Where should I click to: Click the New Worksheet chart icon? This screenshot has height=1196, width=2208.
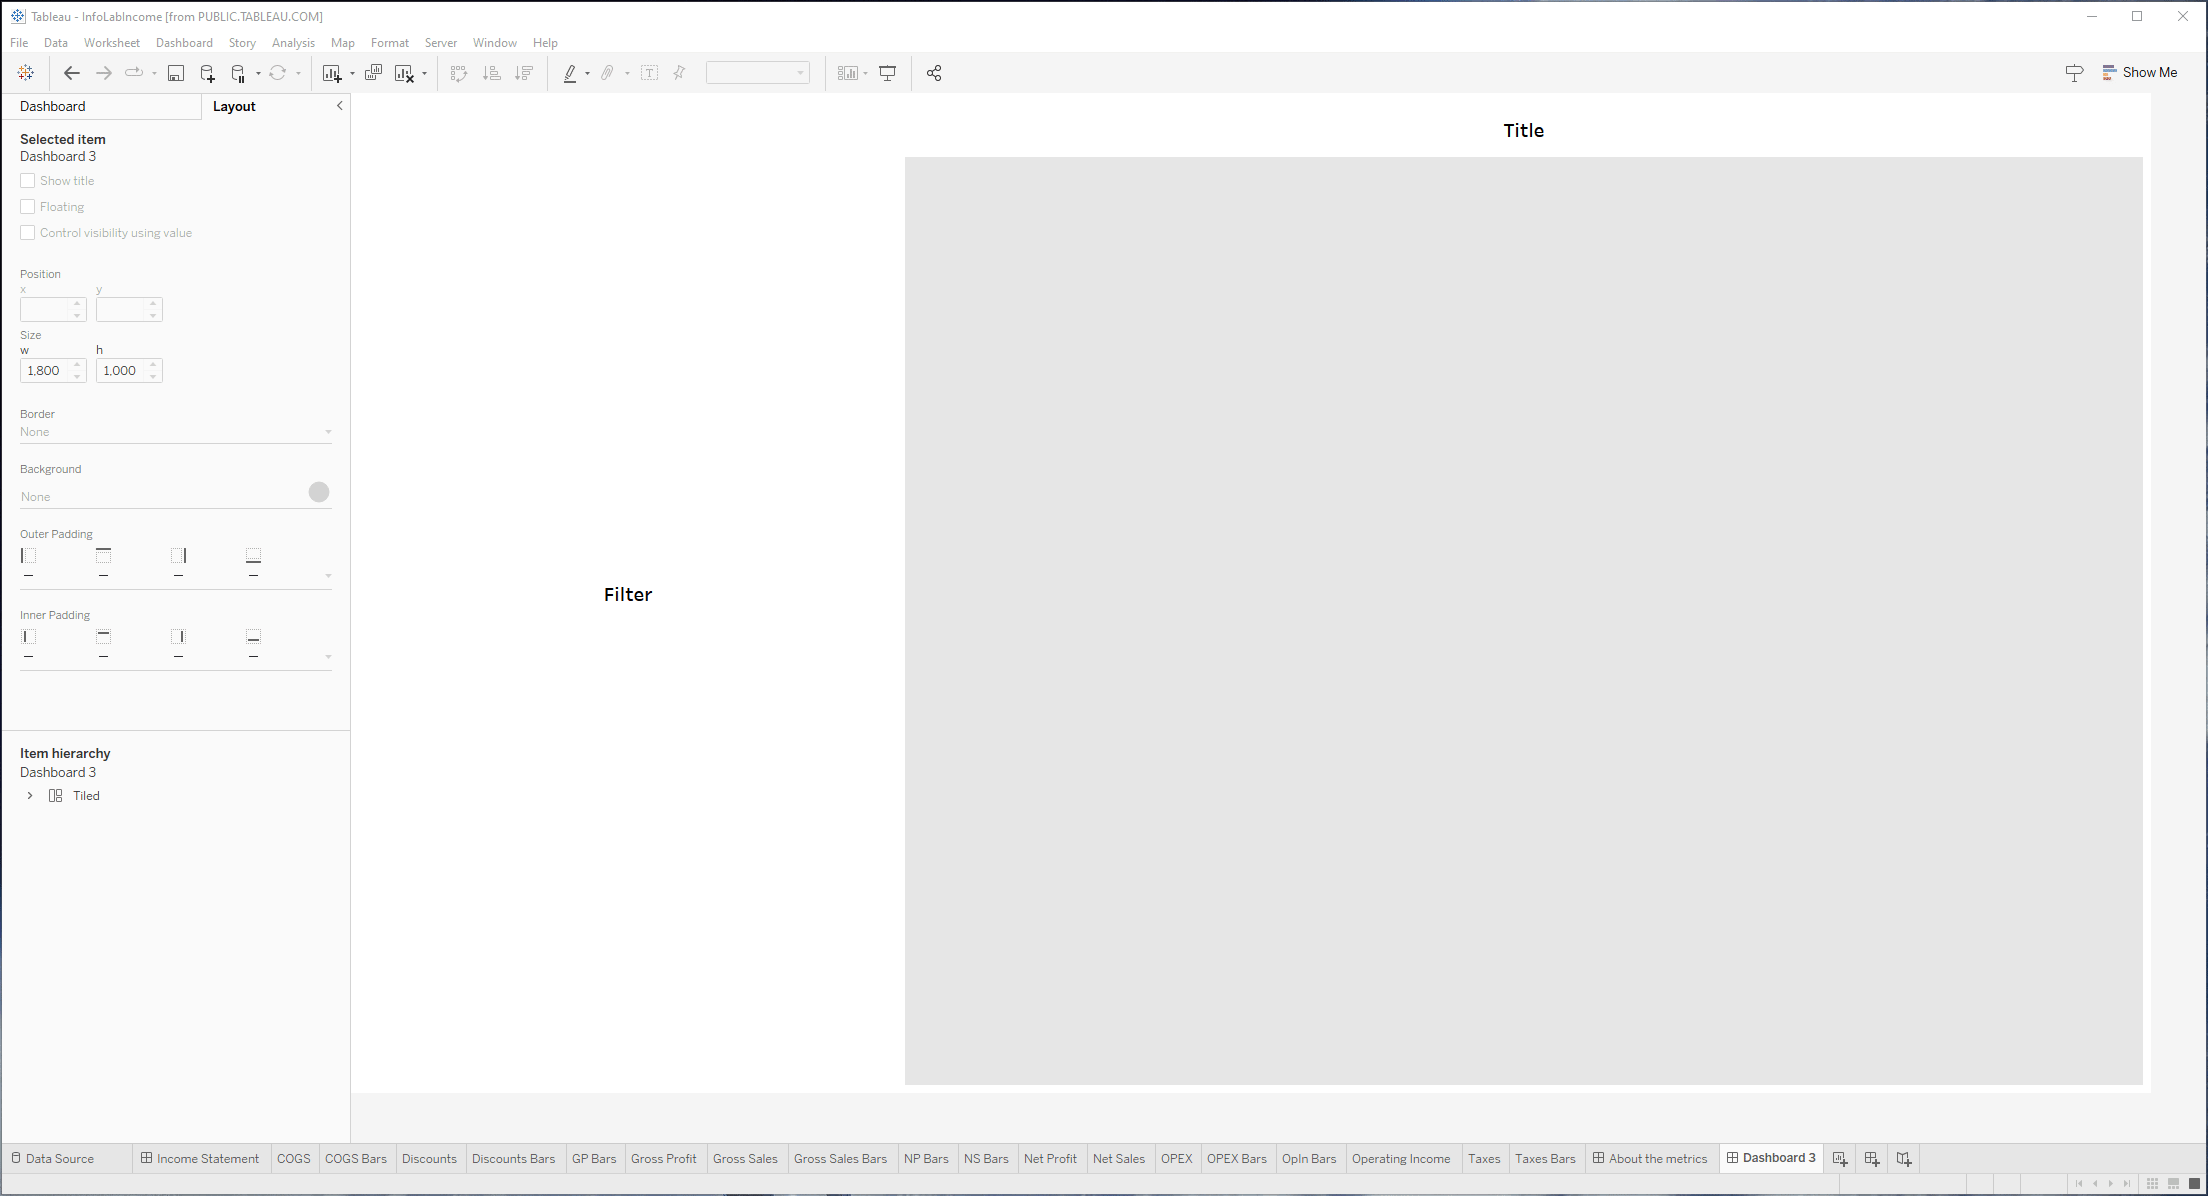[x=332, y=73]
